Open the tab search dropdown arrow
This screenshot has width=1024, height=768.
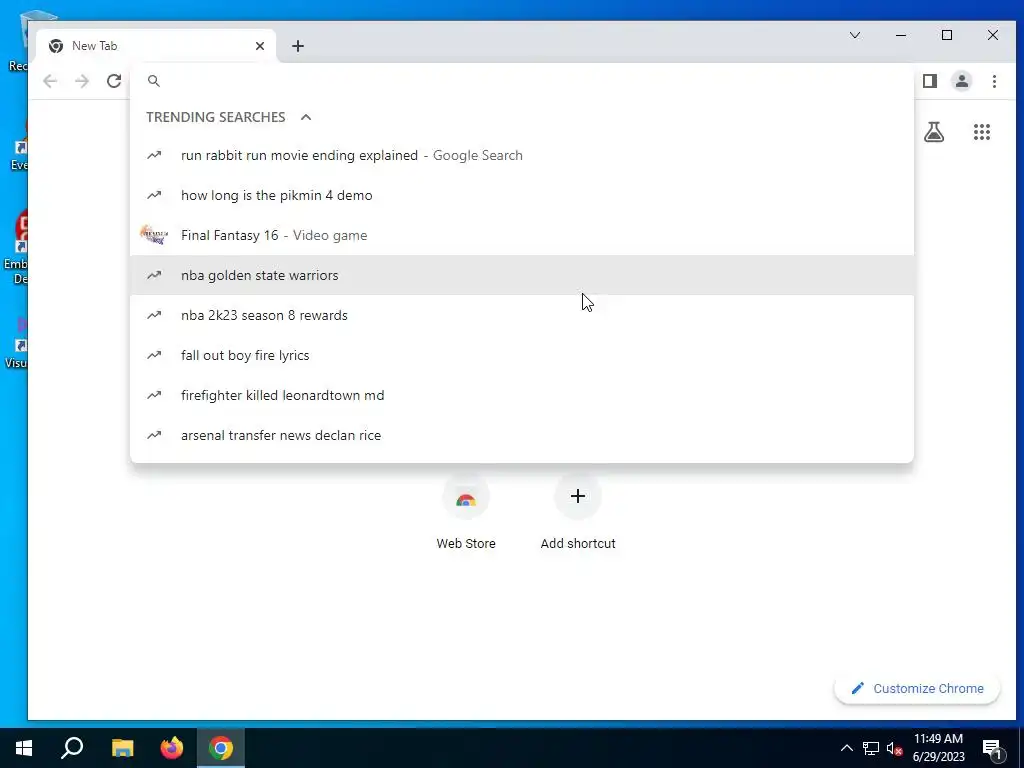tap(855, 35)
